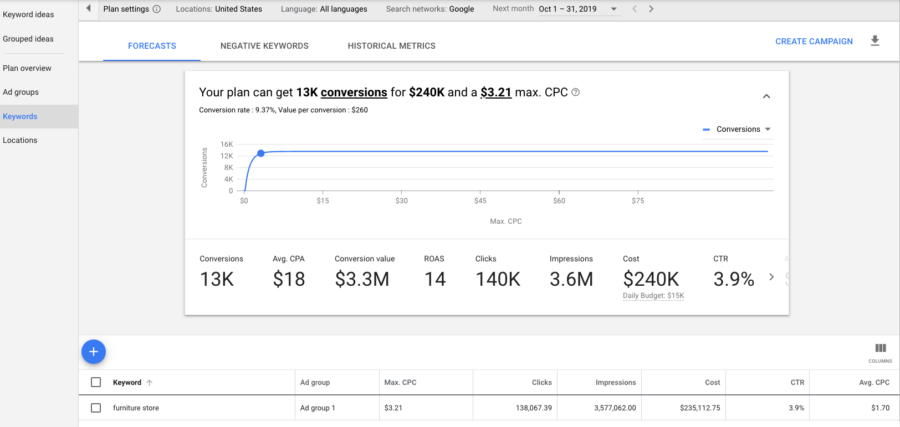Edit the Language: All languages setting
The height and width of the screenshot is (427, 900).
(x=324, y=9)
